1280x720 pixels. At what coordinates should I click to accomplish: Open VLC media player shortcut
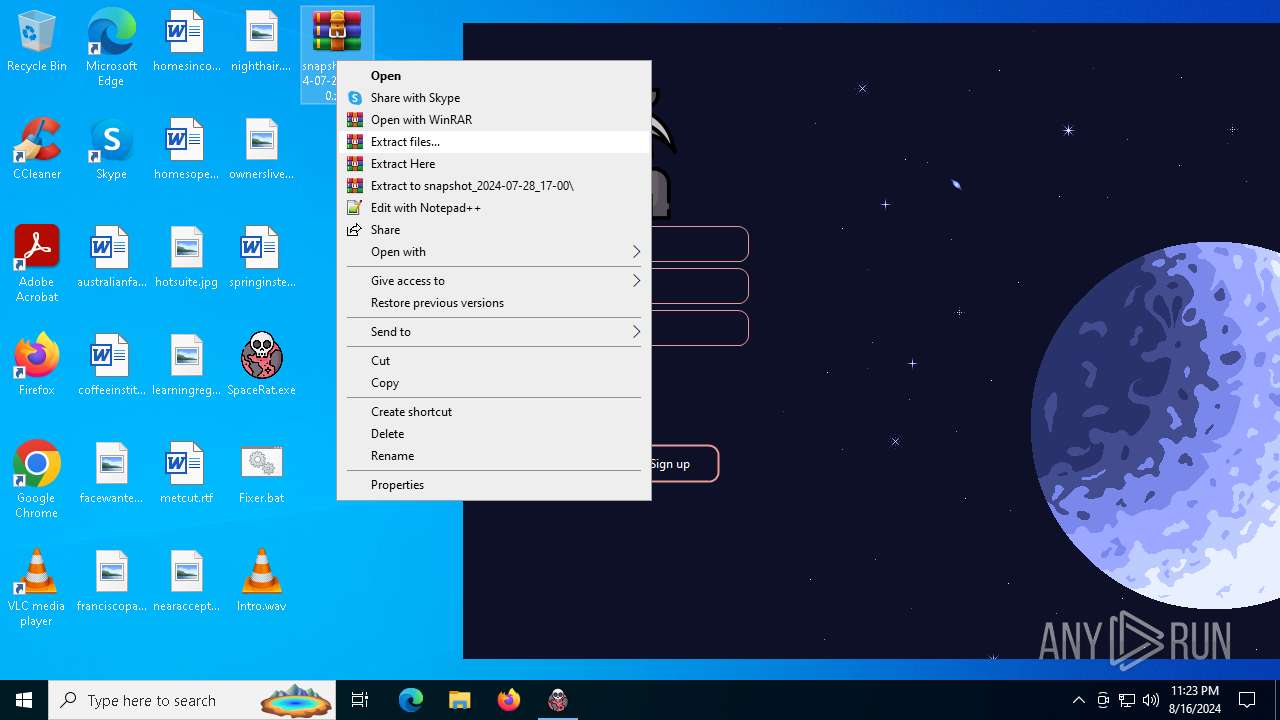click(37, 588)
